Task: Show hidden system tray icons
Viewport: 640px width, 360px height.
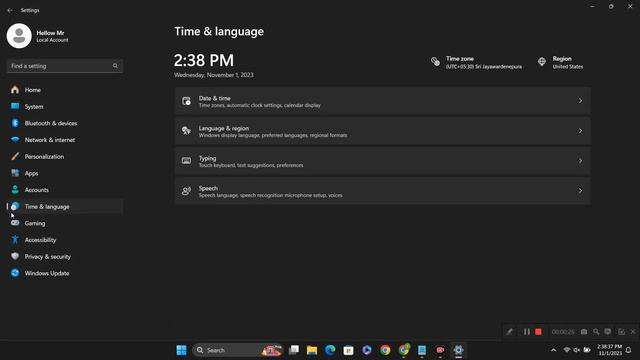Action: click(553, 350)
